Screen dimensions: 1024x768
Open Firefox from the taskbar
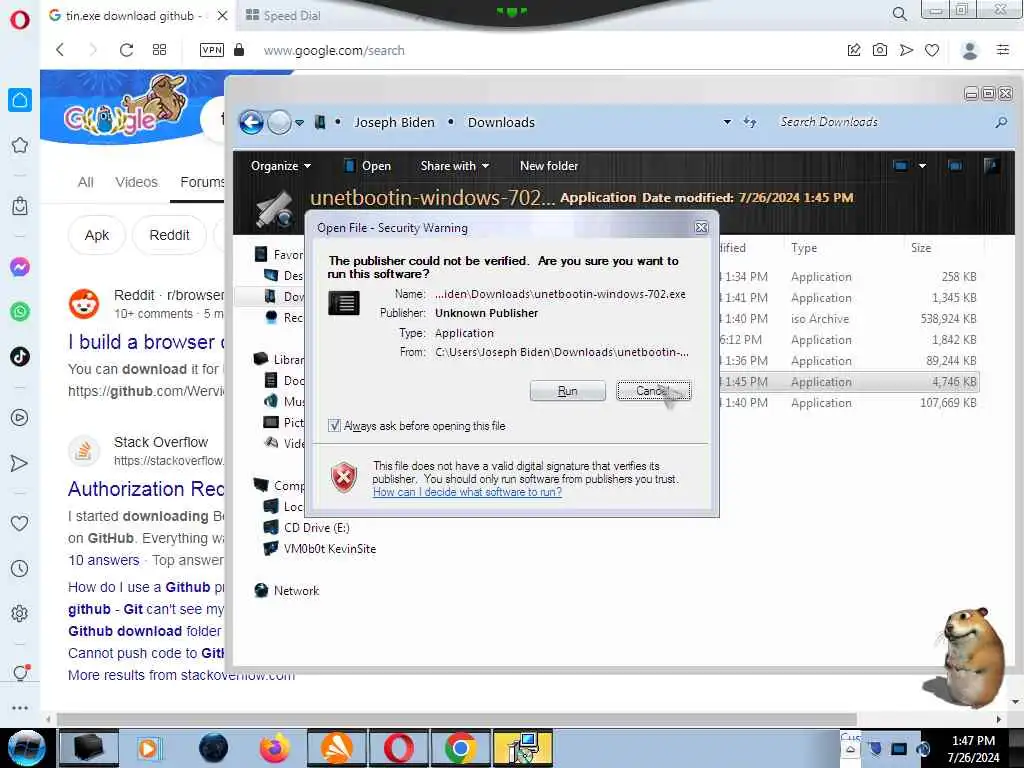coord(274,748)
